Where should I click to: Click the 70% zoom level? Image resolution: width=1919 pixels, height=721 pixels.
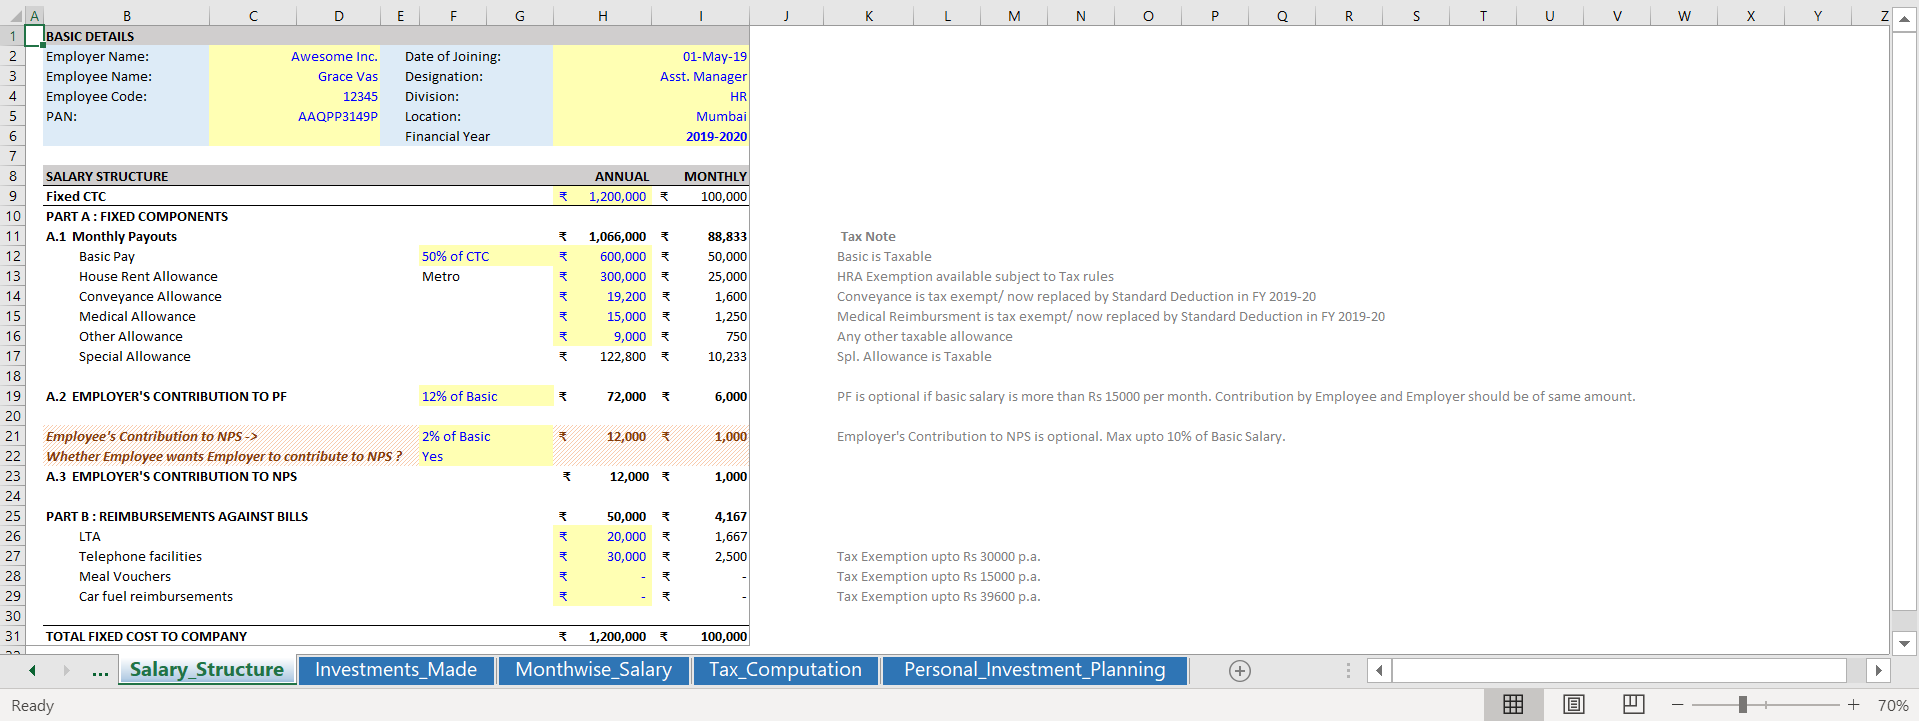1892,705
